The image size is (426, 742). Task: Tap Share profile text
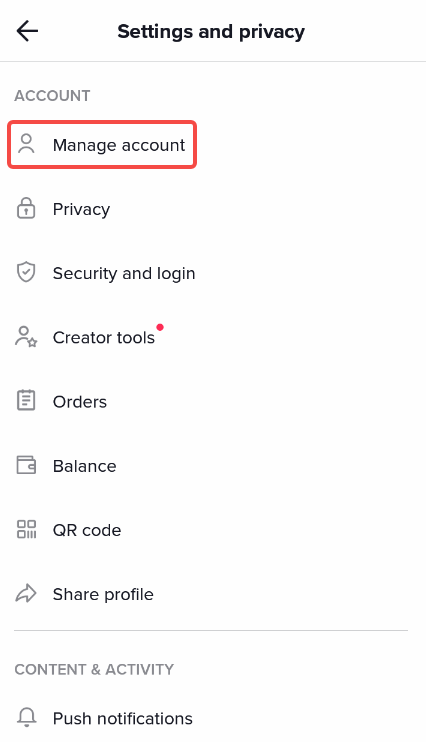click(x=103, y=594)
